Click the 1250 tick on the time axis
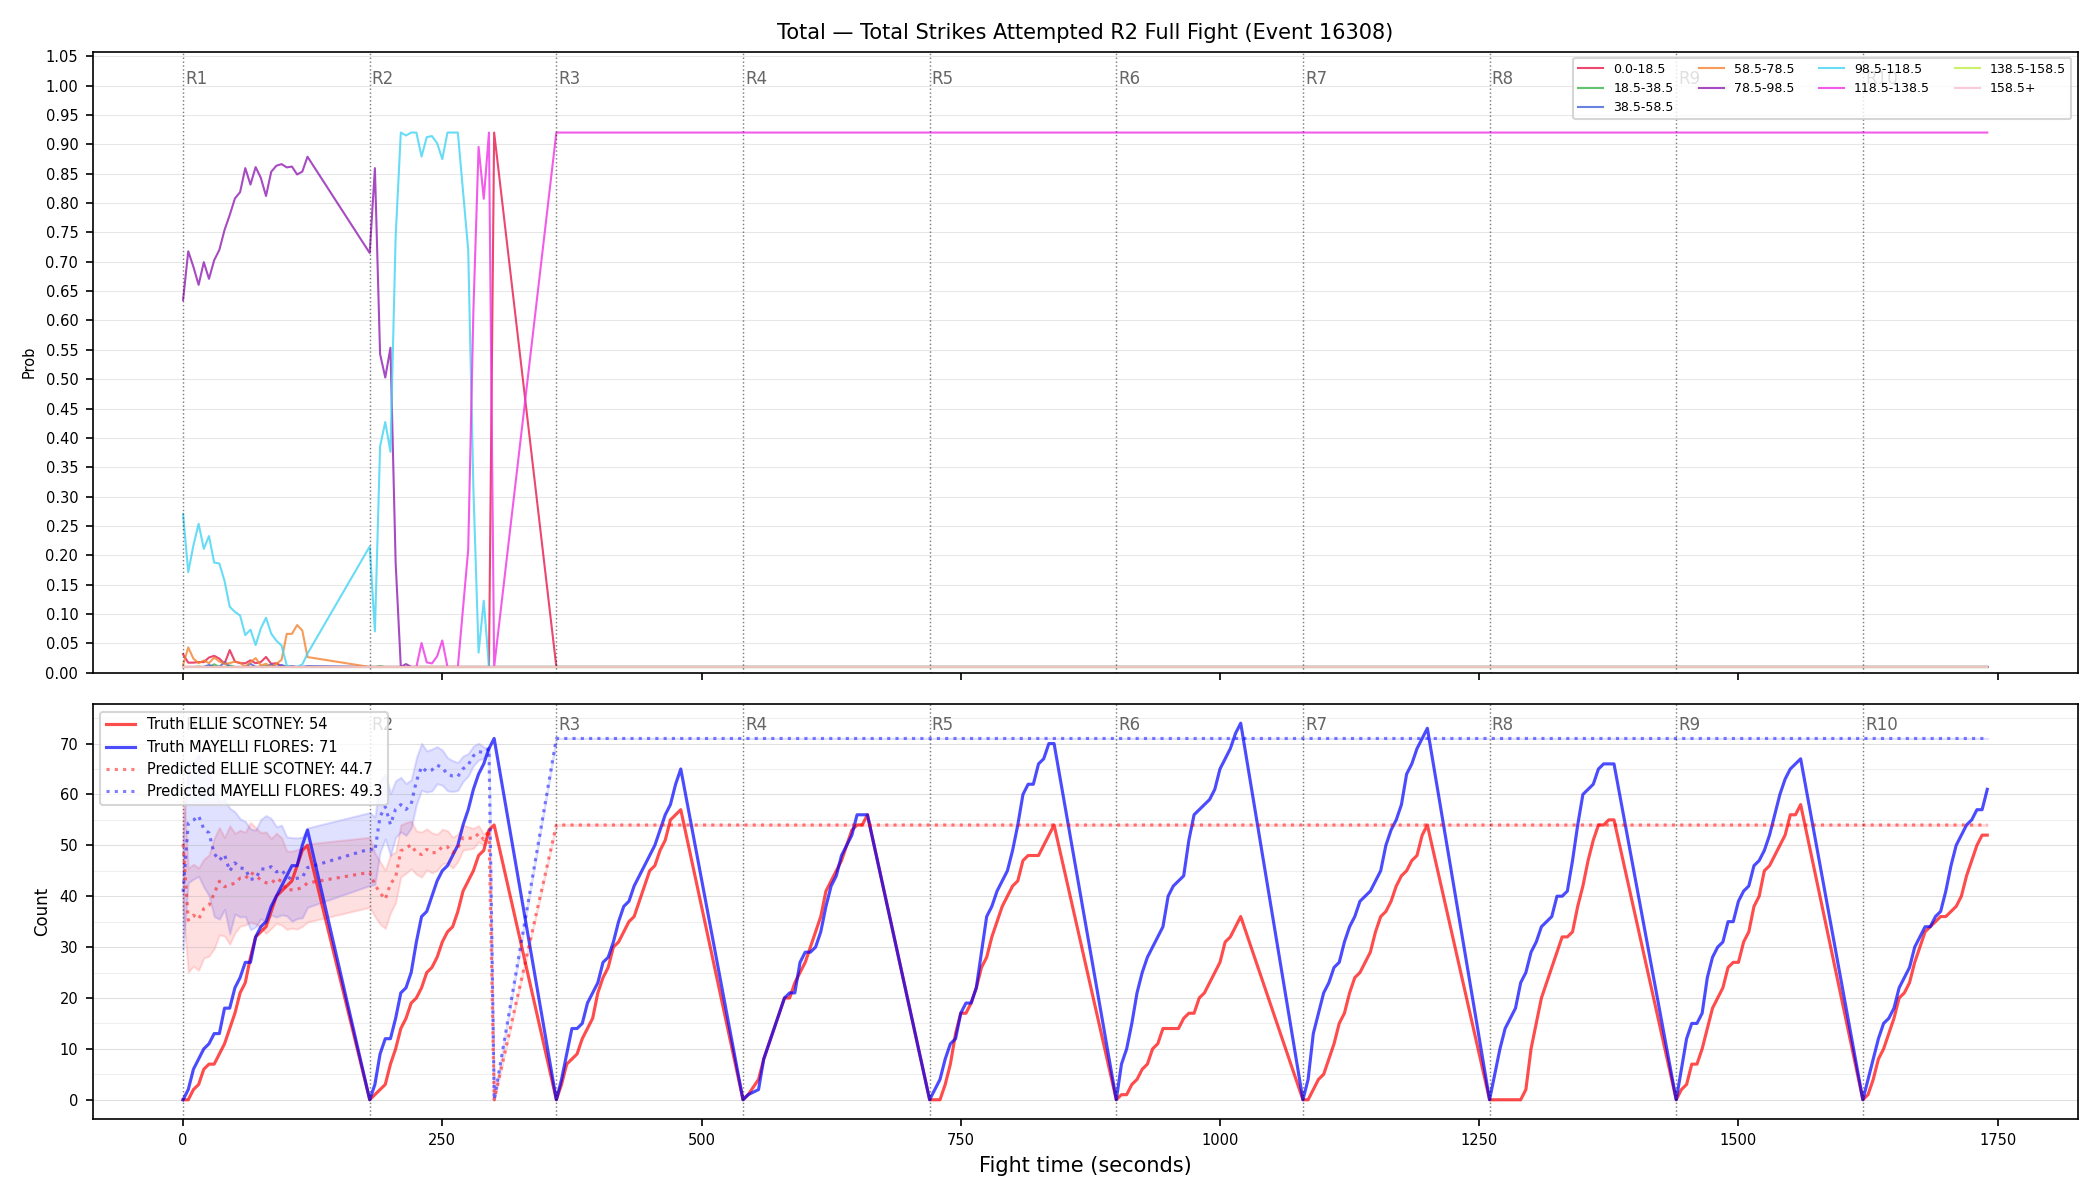This screenshot has width=2100, height=1200. [1479, 1139]
